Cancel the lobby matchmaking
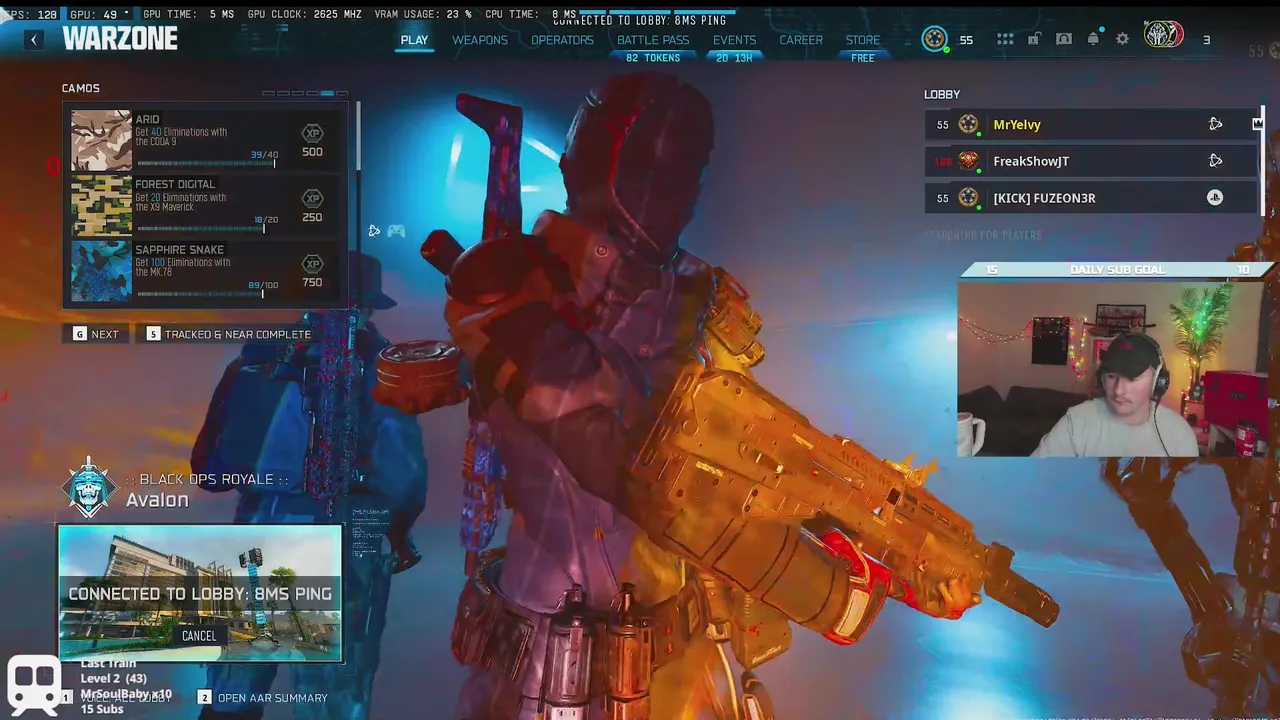Screen dimensions: 1280x720 (x=199, y=636)
